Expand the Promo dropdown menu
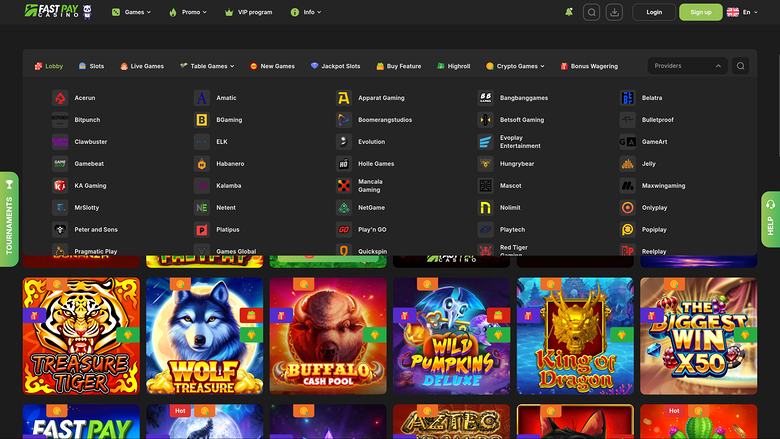Viewport: 780px width, 439px height. coord(188,12)
